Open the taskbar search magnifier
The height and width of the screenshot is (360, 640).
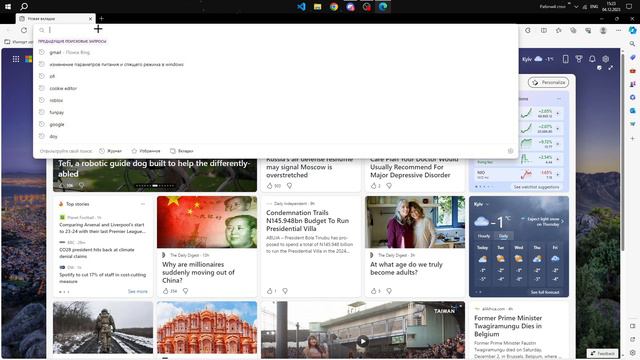[24, 7]
